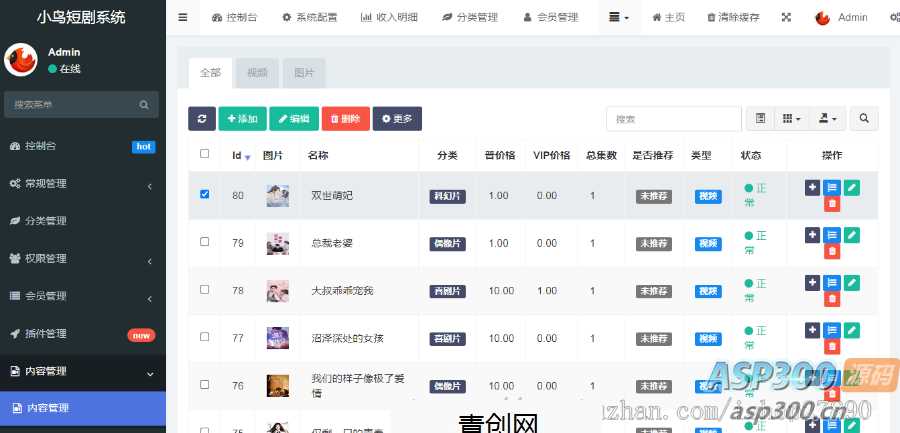This screenshot has width=900, height=433.
Task: Open the Admin user menu
Action: (x=841, y=17)
